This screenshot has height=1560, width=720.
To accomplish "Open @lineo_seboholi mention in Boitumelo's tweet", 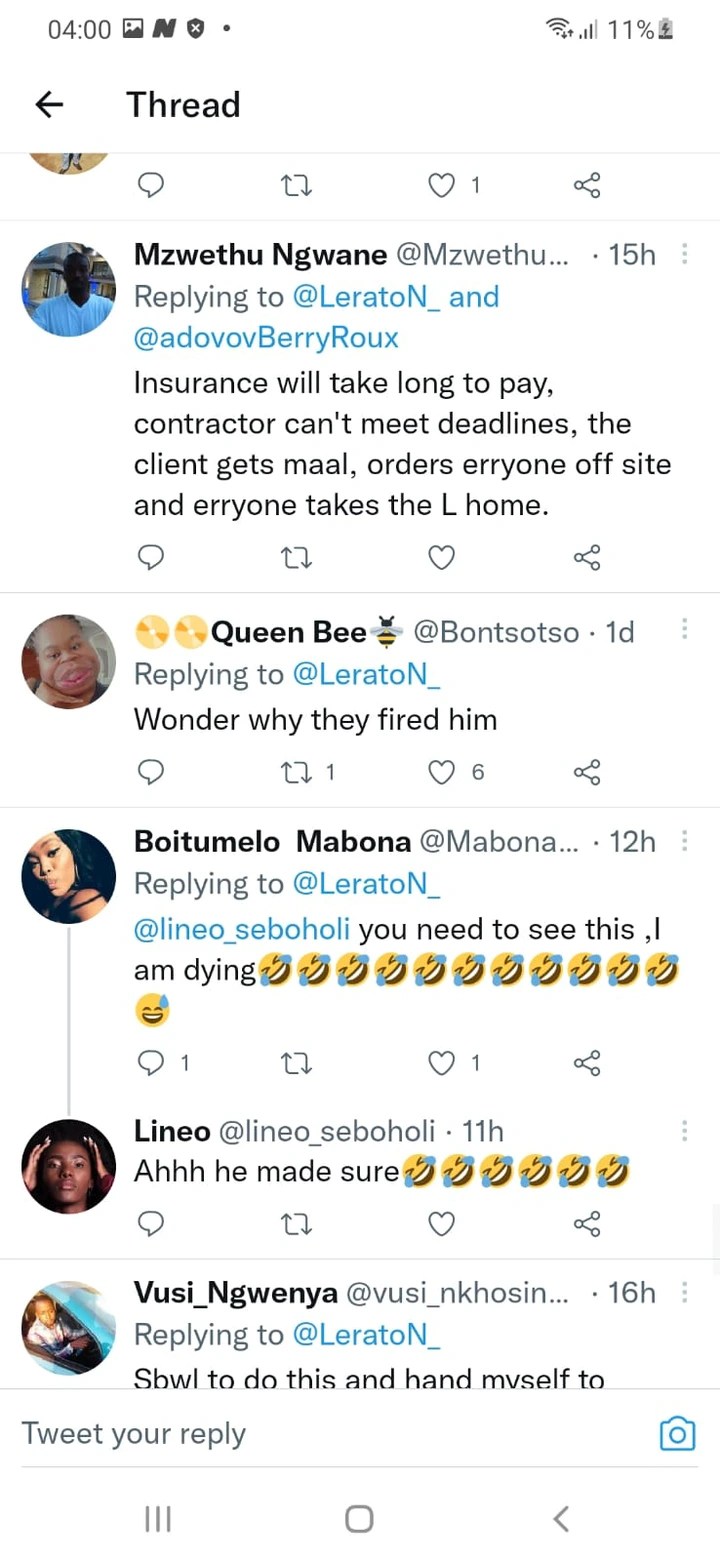I will click(x=242, y=929).
